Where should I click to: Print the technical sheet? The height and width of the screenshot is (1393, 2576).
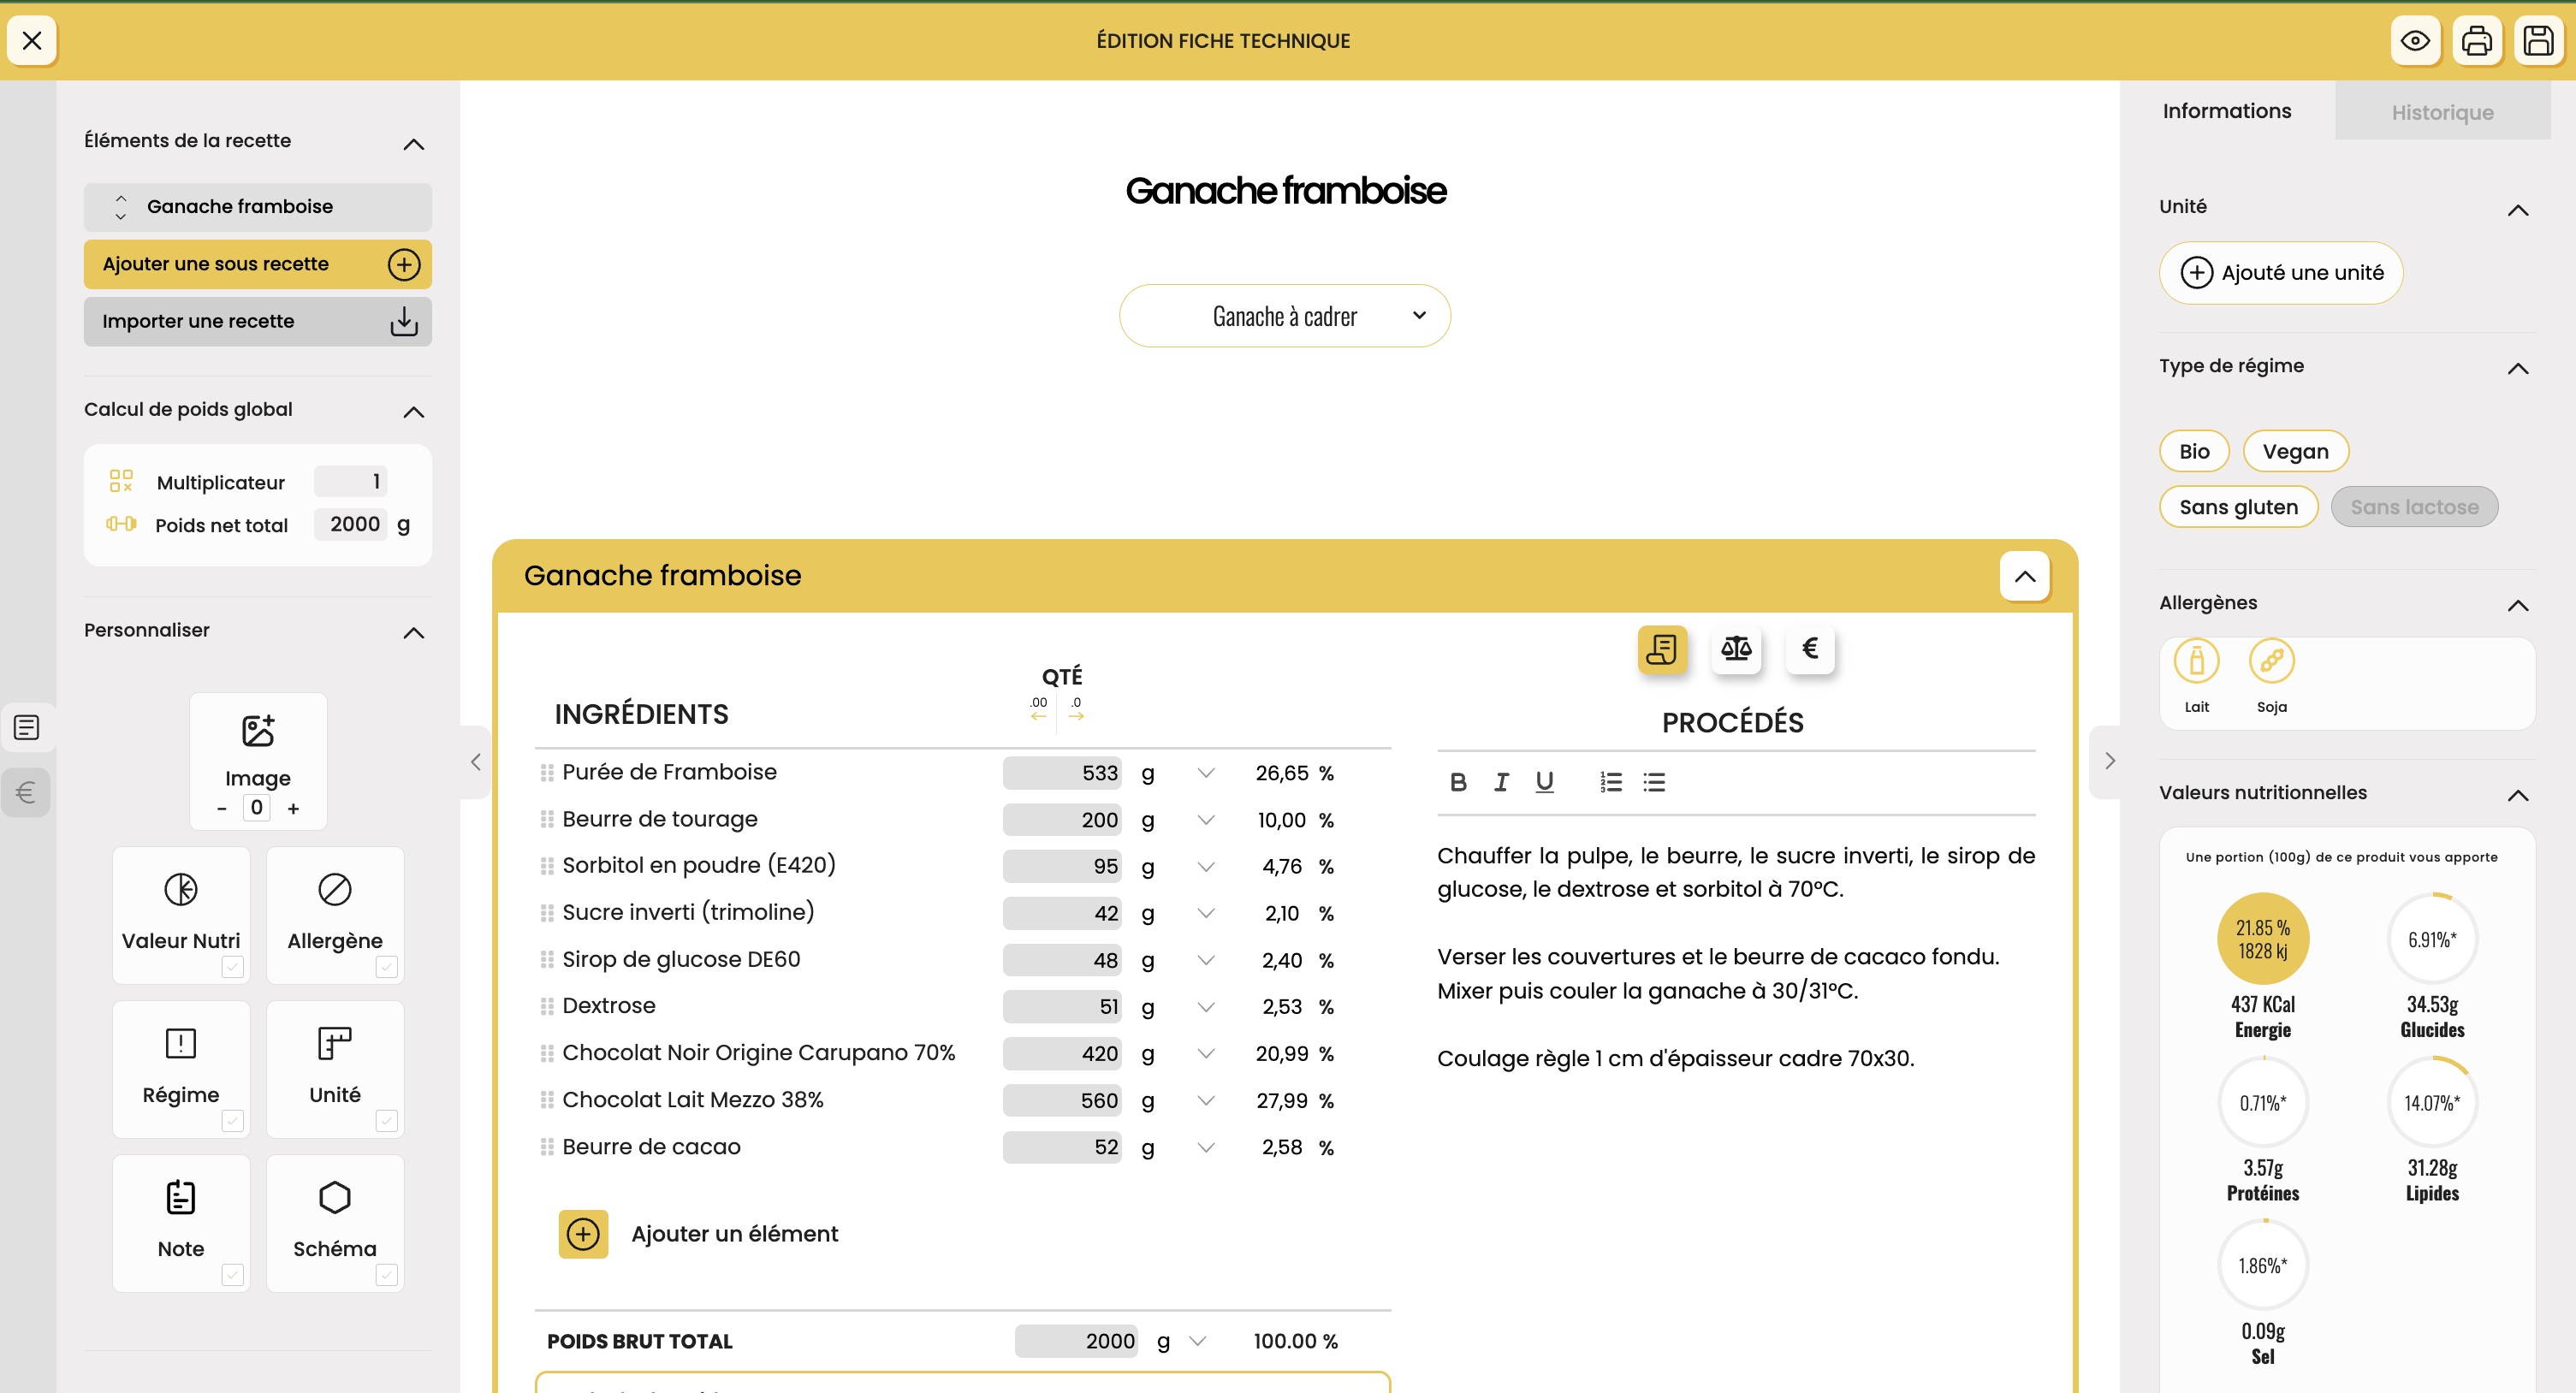tap(2477, 41)
